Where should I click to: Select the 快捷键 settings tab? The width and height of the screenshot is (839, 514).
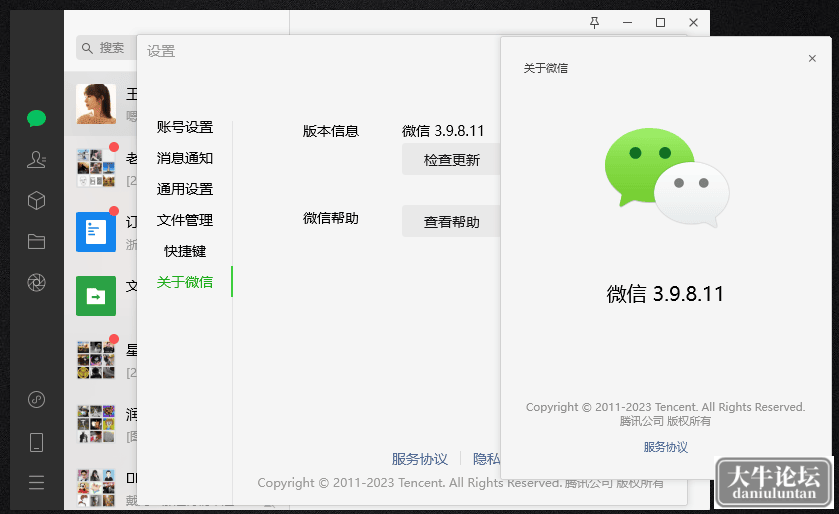tap(185, 251)
